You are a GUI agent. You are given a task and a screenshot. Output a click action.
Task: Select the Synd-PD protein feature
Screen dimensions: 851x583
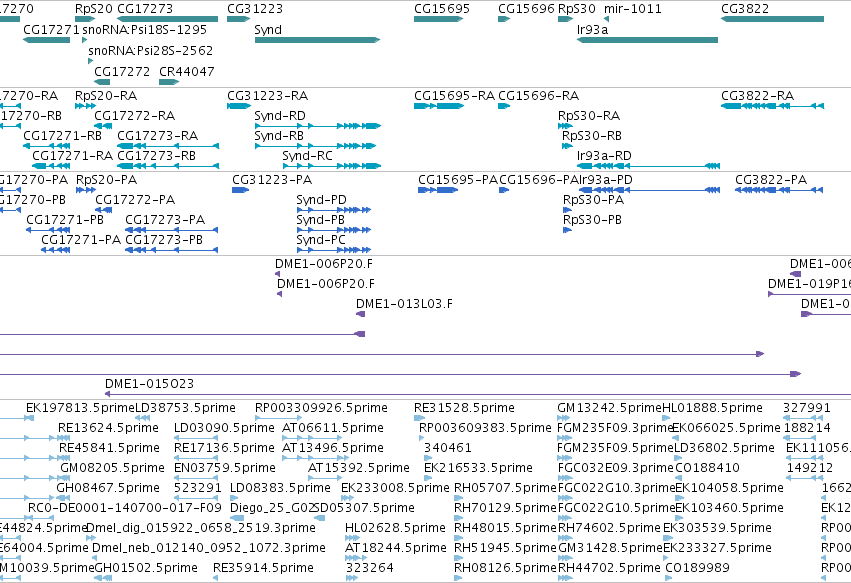(x=334, y=210)
